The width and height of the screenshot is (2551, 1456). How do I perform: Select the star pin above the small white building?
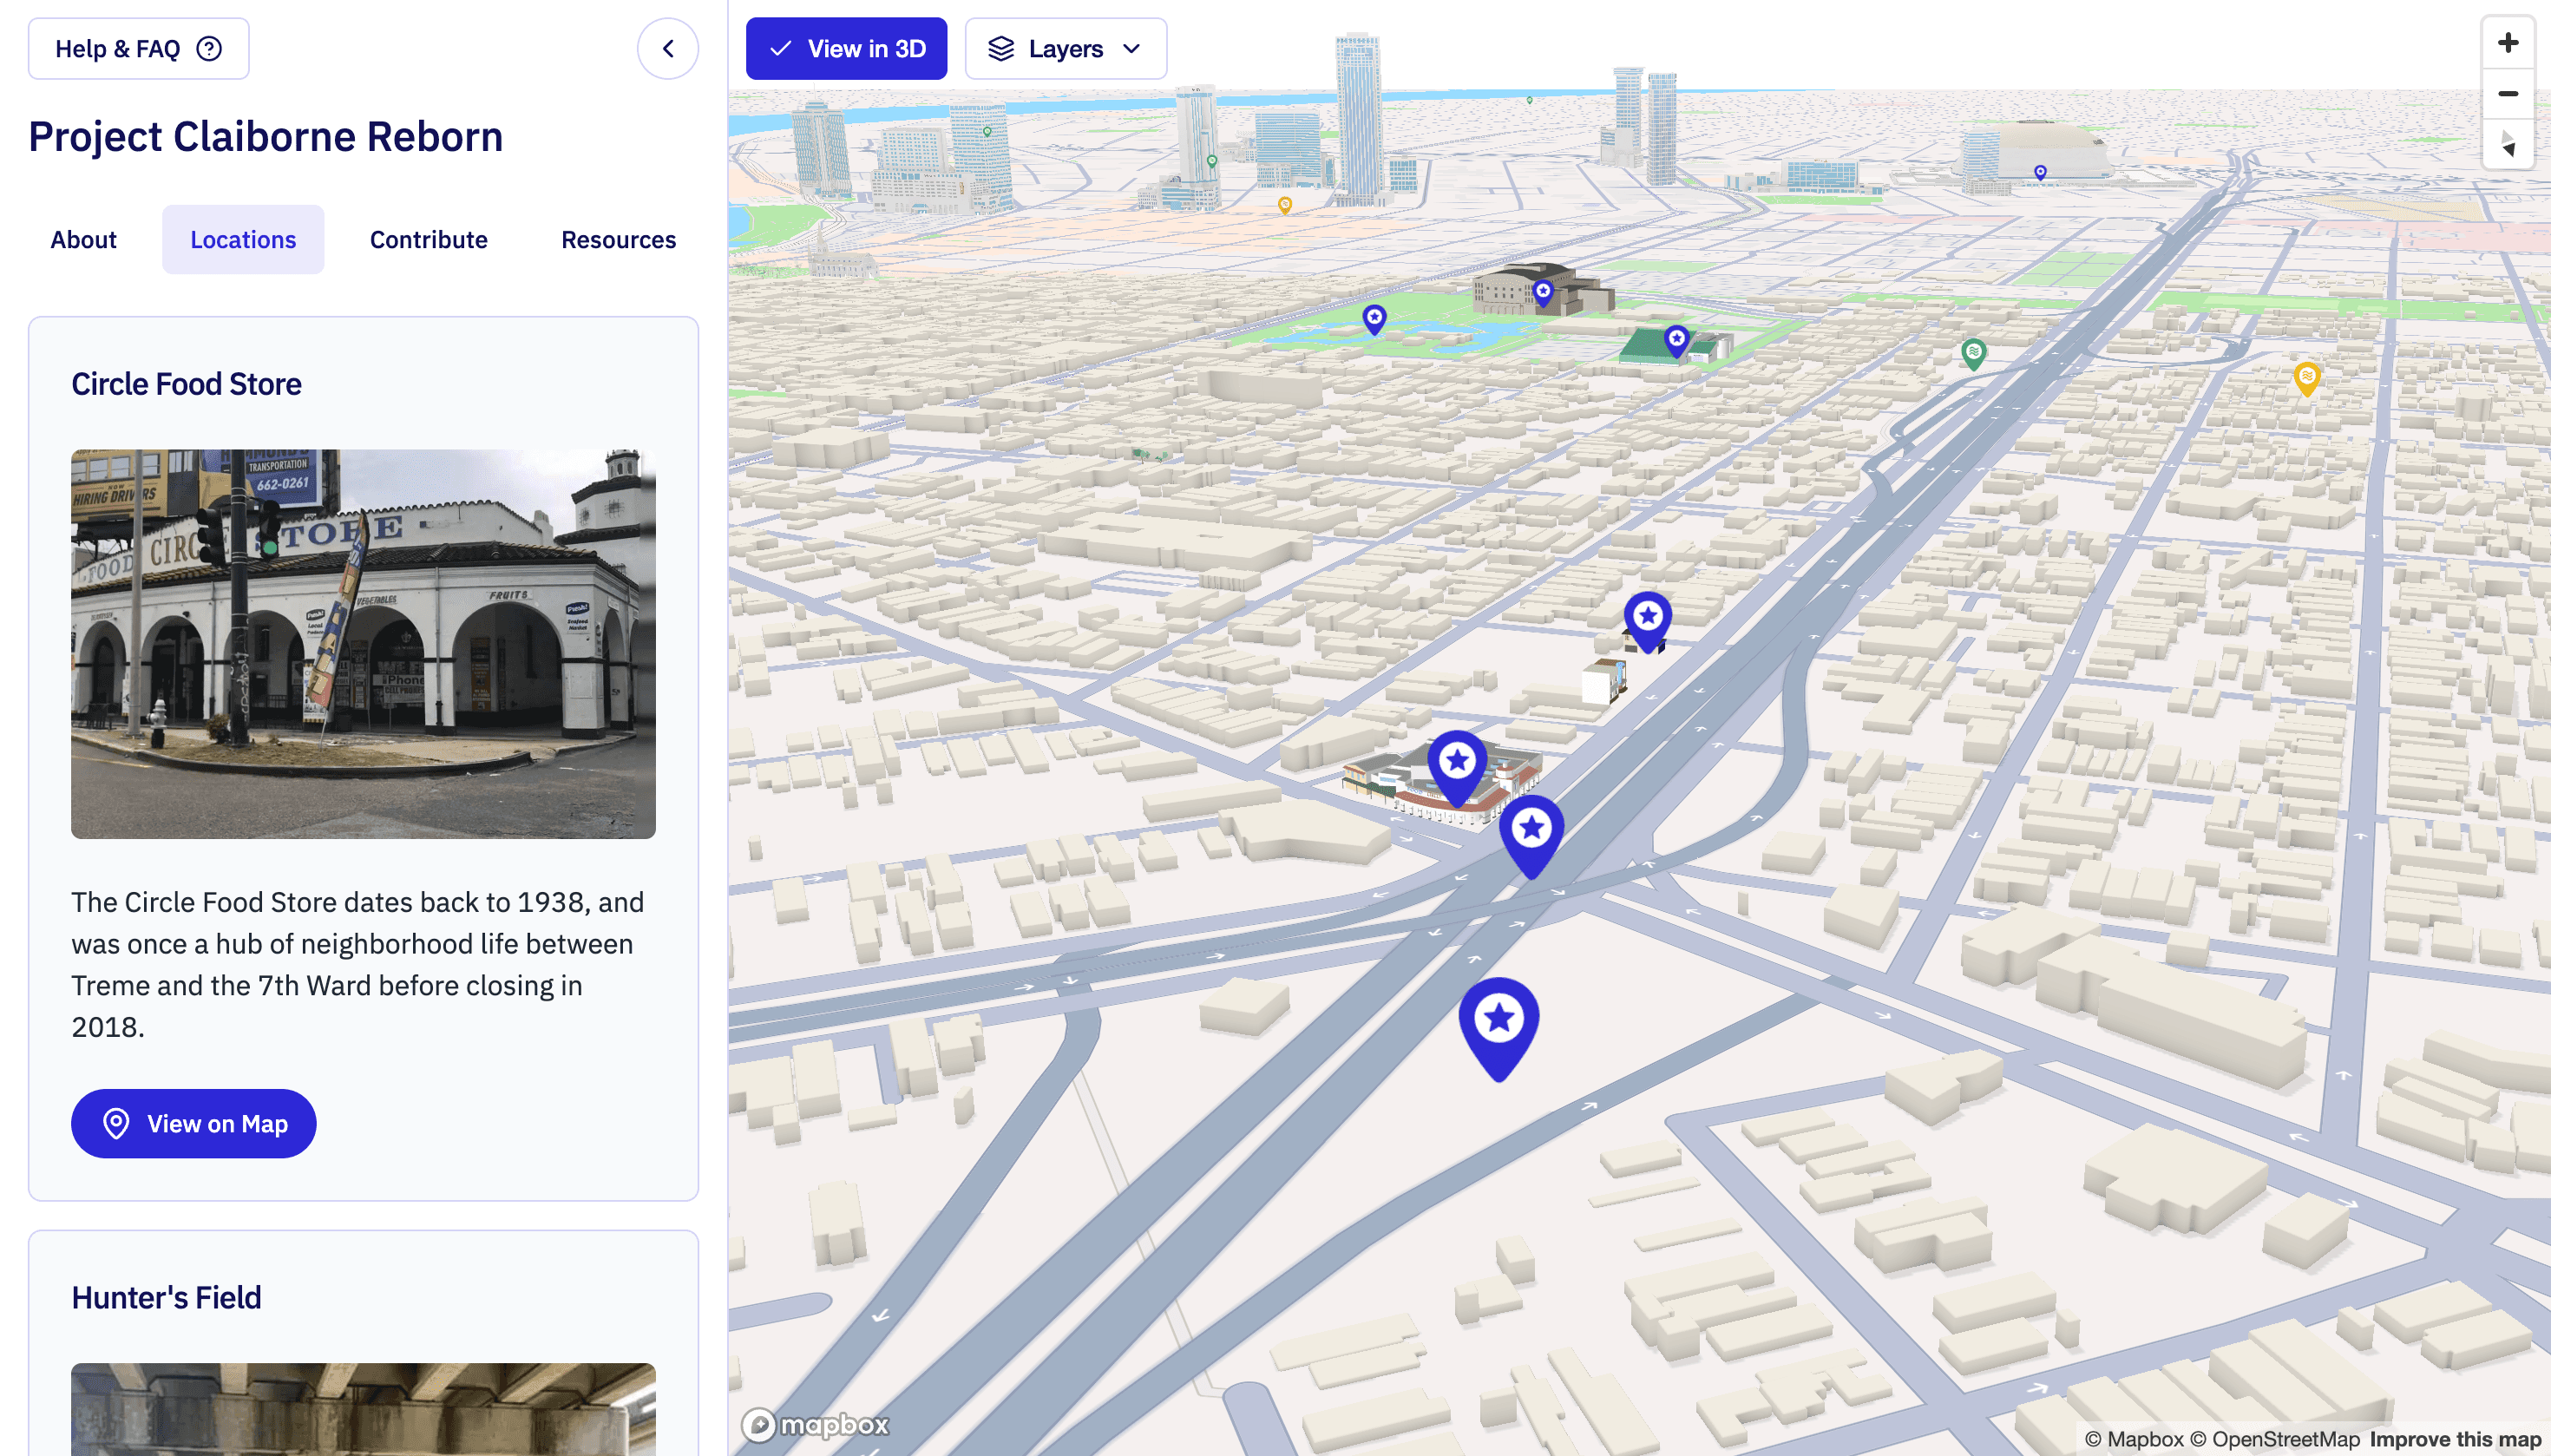[x=1647, y=620]
